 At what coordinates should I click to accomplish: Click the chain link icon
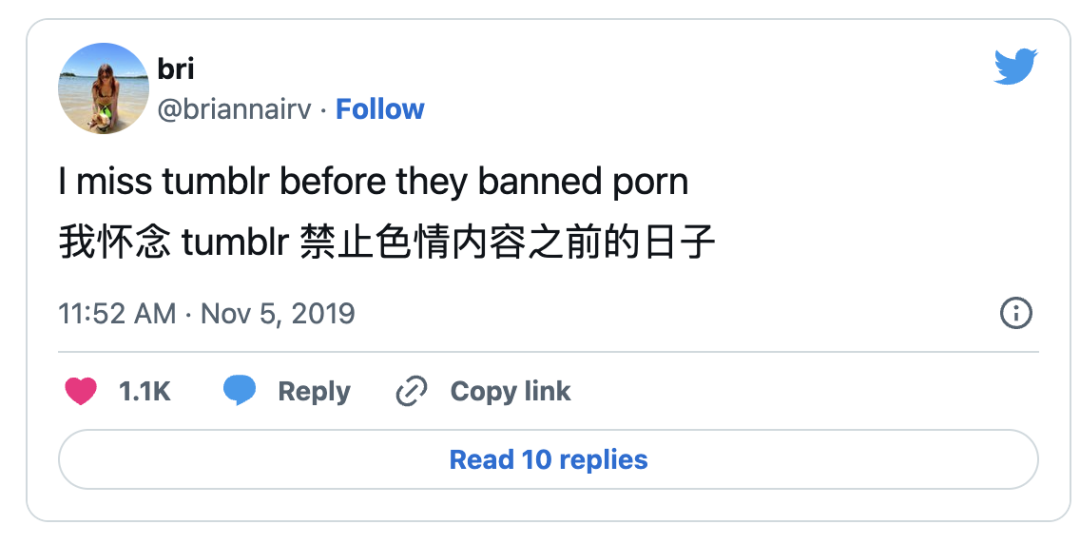click(x=411, y=391)
